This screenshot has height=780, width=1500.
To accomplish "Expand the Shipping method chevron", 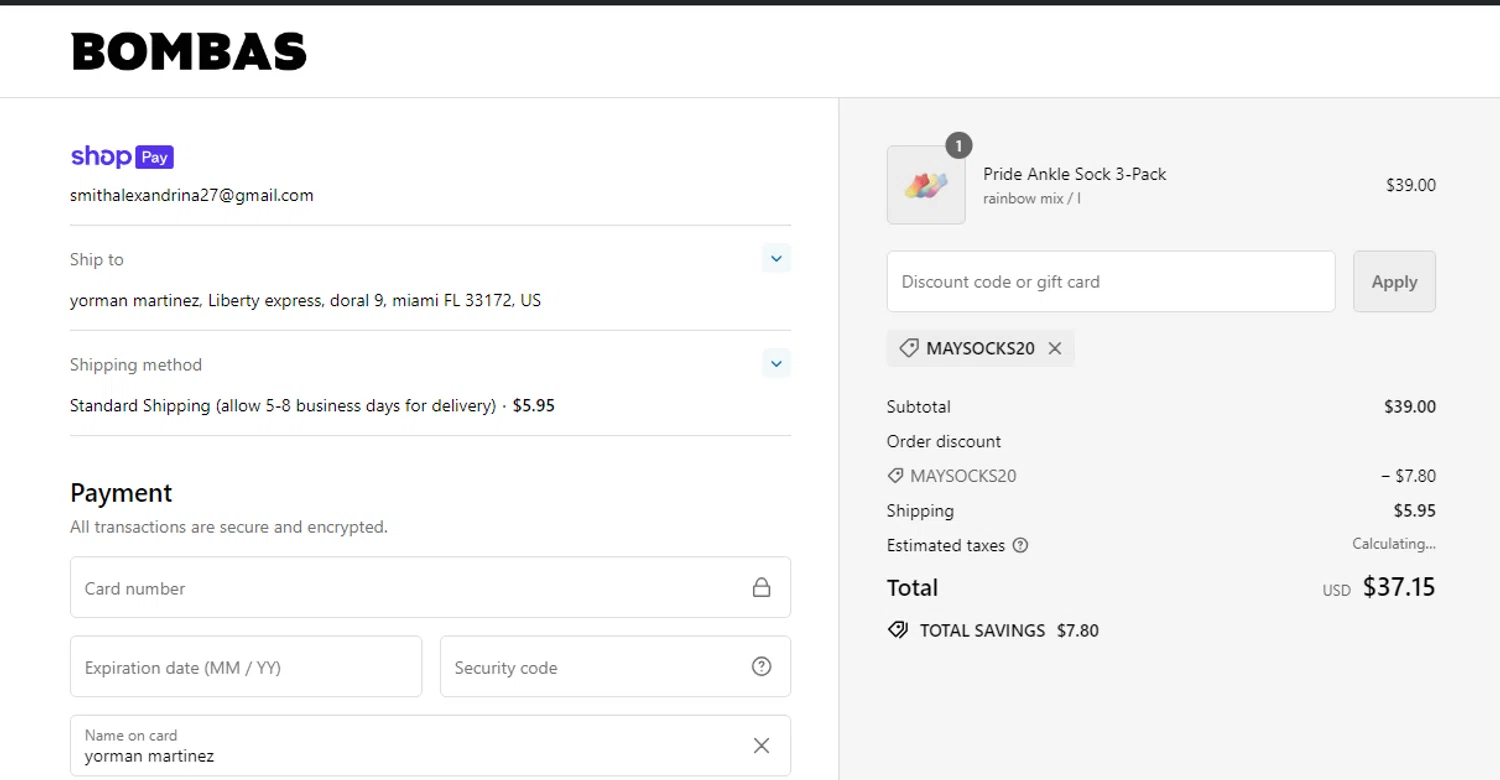I will pyautogui.click(x=776, y=363).
